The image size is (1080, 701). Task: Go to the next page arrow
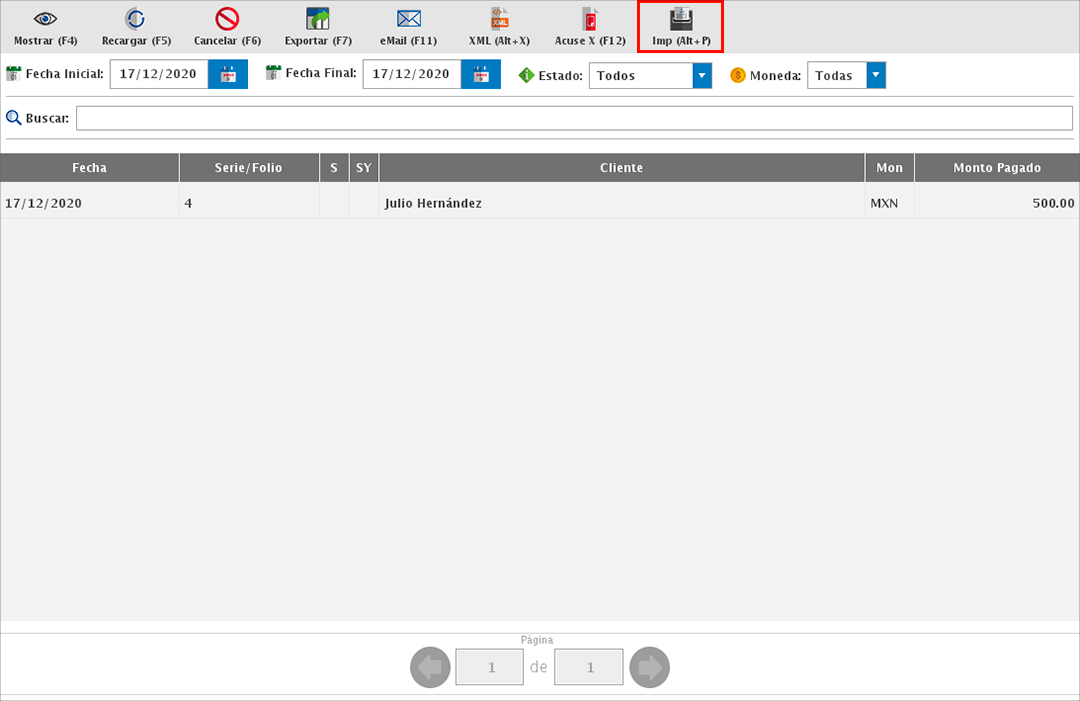649,667
